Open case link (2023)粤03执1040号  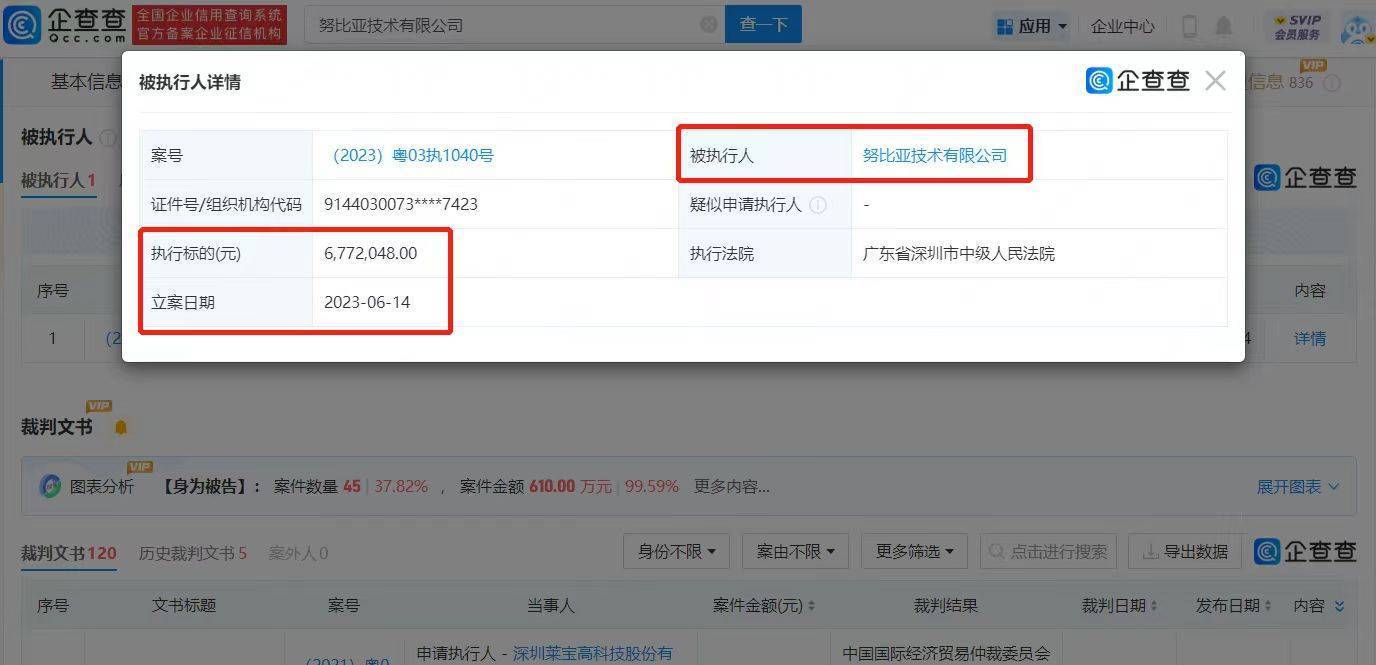pyautogui.click(x=412, y=156)
